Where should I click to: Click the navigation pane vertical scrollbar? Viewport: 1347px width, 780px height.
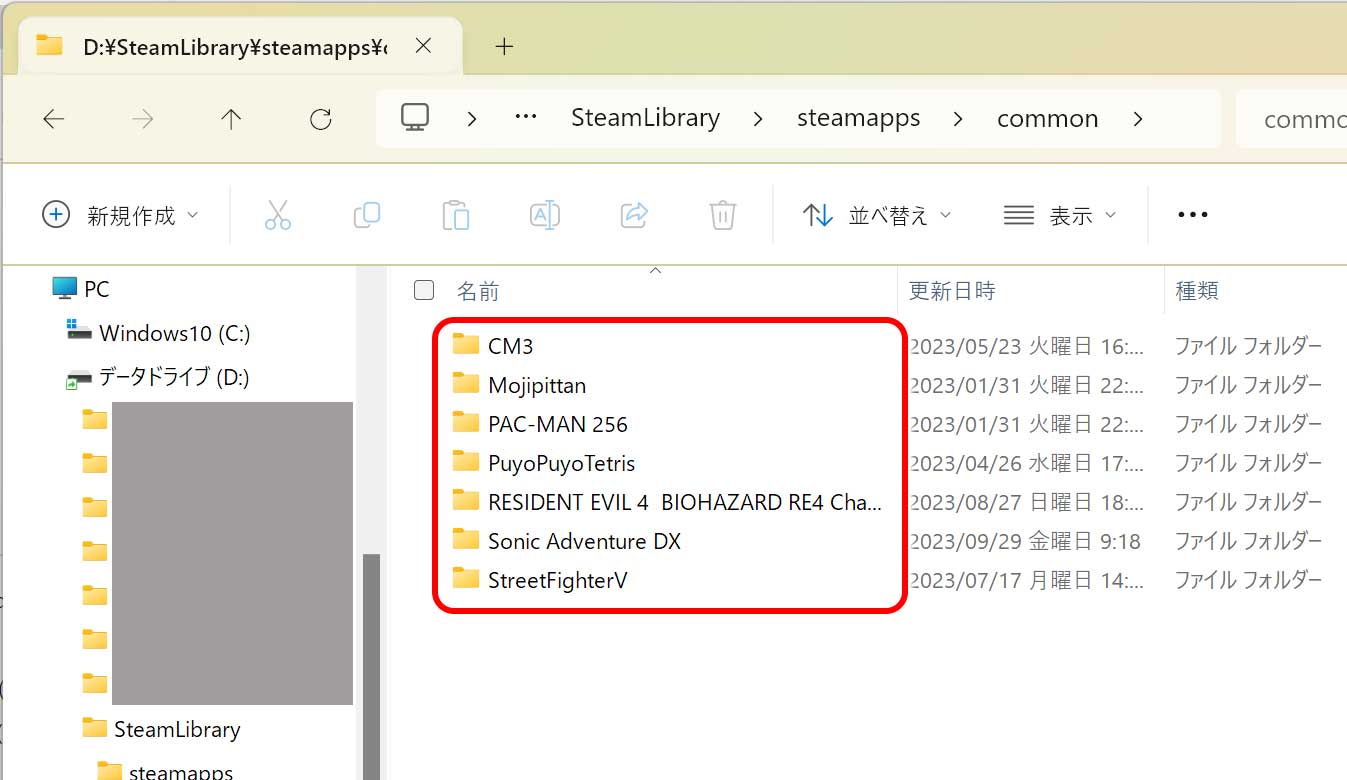371,650
